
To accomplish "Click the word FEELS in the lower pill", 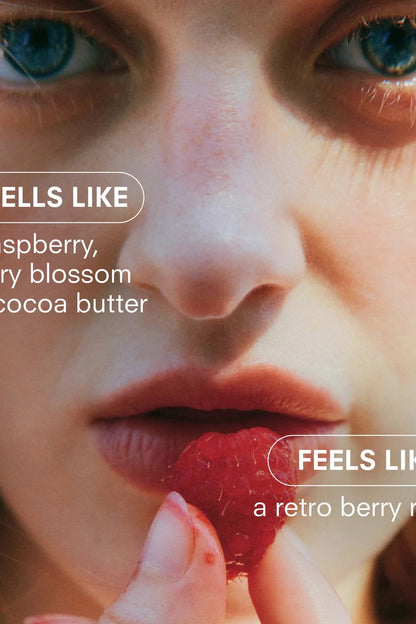I will coord(337,460).
